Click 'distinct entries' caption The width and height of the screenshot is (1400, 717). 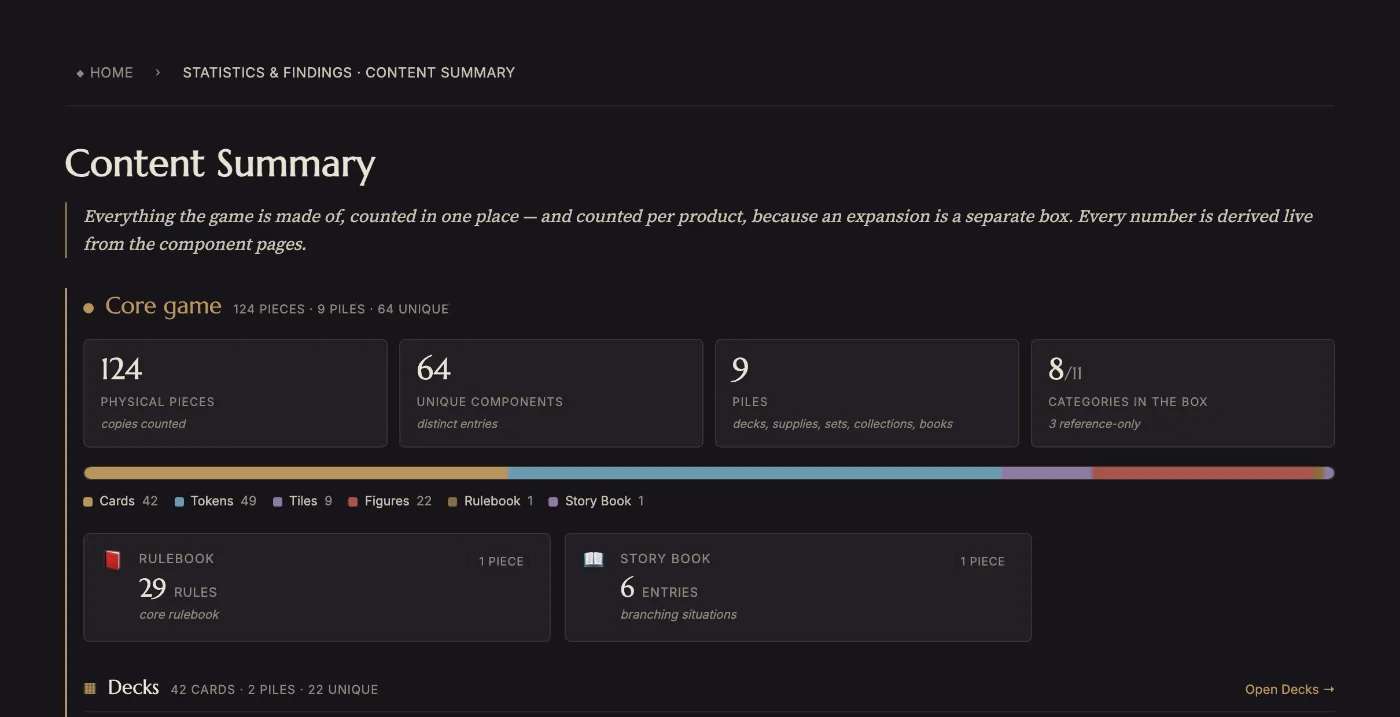457,424
